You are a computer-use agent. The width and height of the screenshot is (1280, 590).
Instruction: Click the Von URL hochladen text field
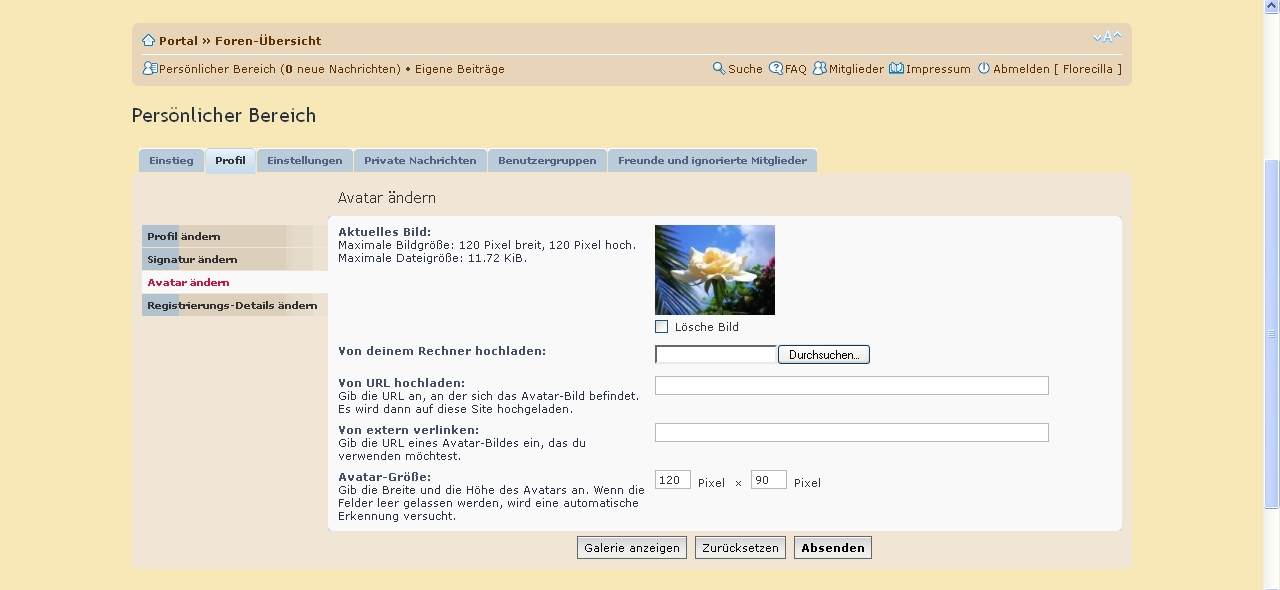tap(851, 386)
